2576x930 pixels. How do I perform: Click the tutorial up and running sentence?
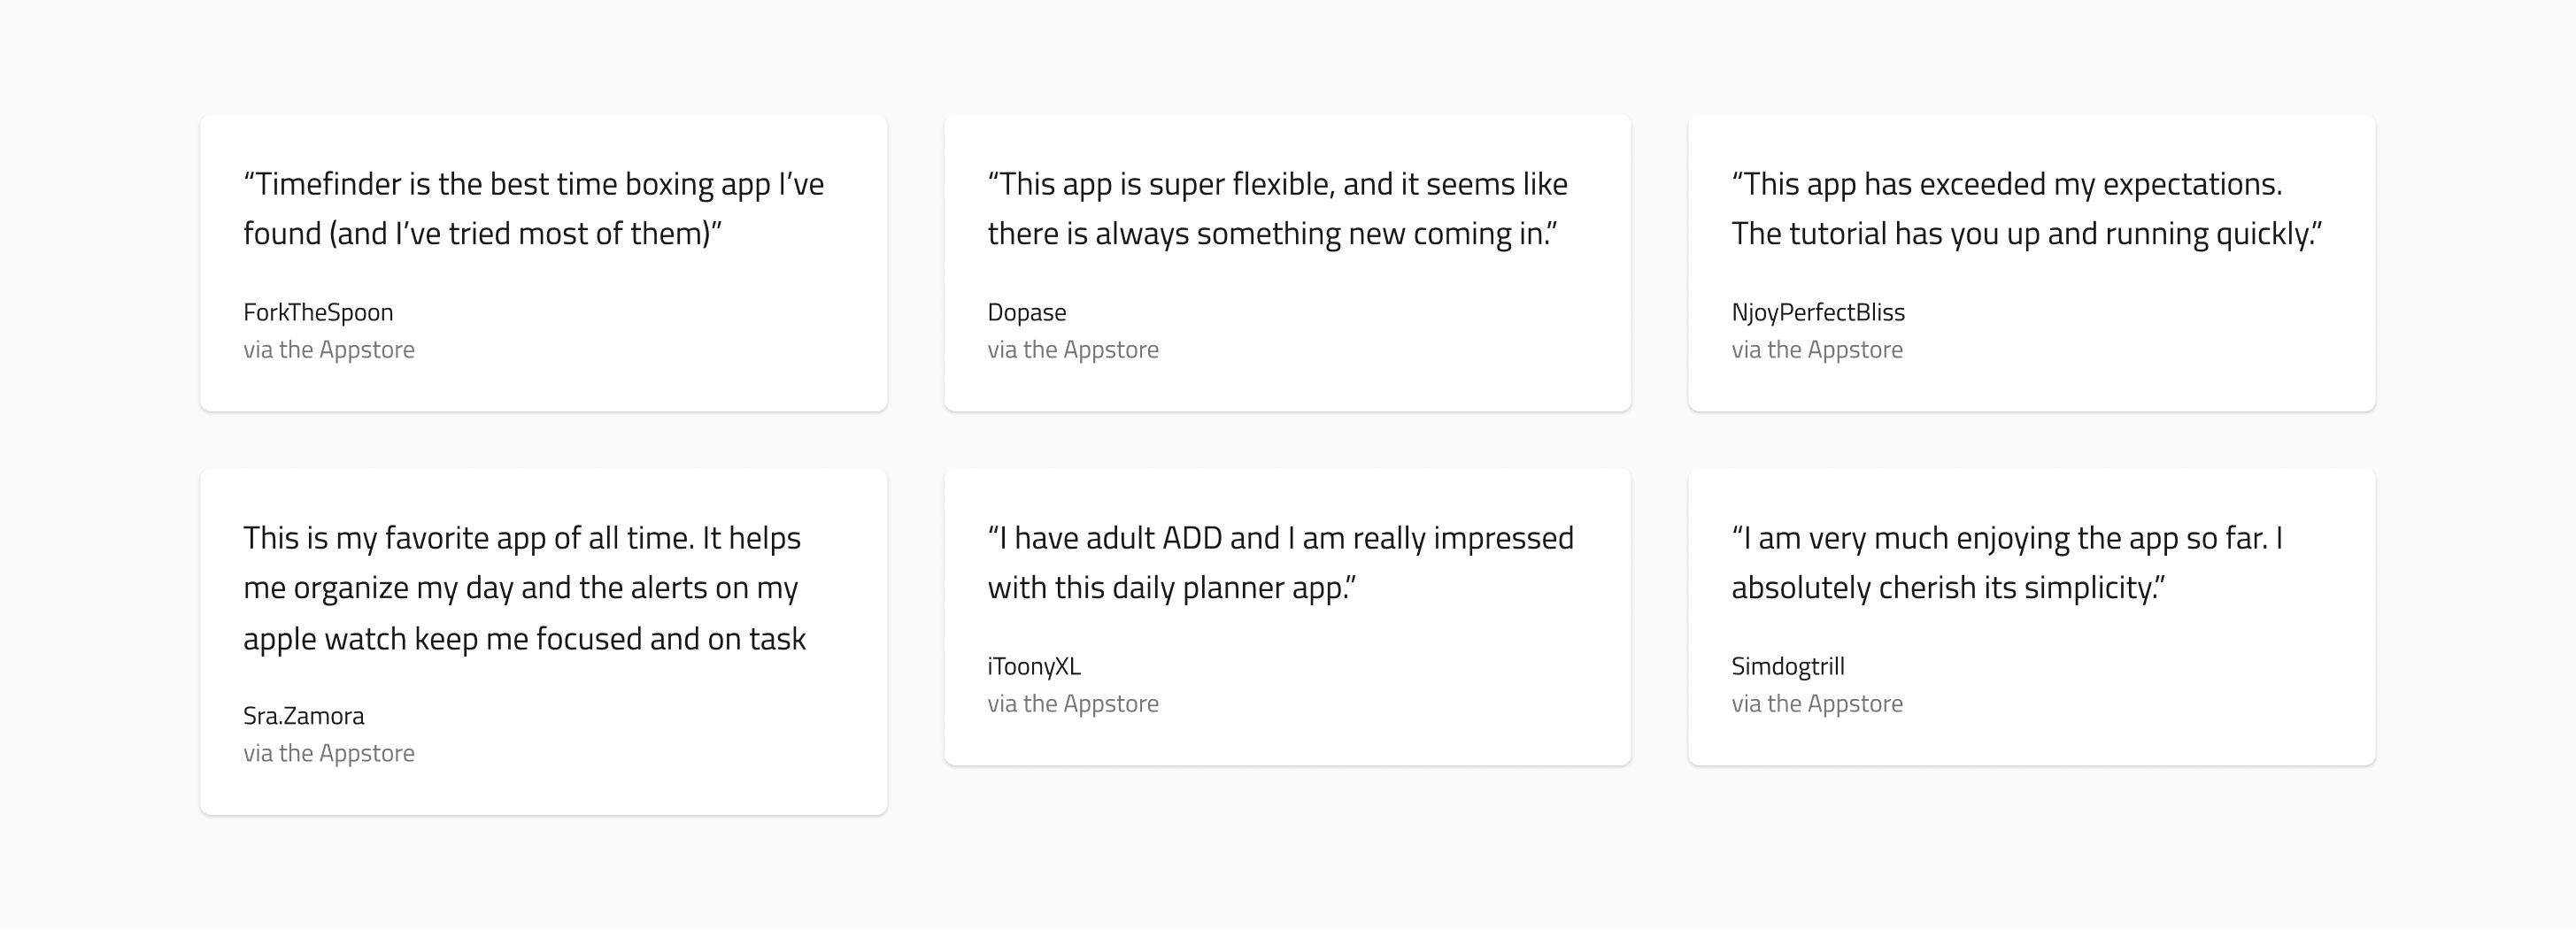[2027, 234]
